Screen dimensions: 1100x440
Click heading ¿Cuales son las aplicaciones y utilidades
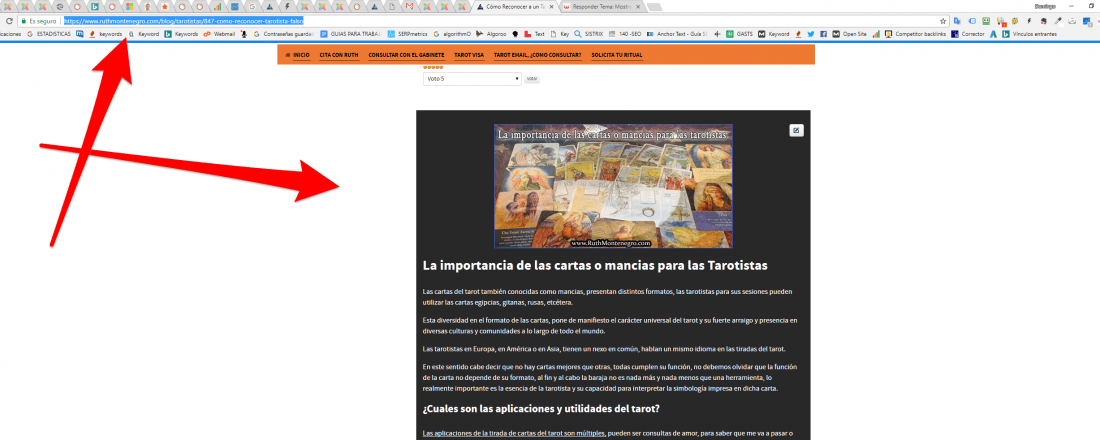click(x=541, y=408)
